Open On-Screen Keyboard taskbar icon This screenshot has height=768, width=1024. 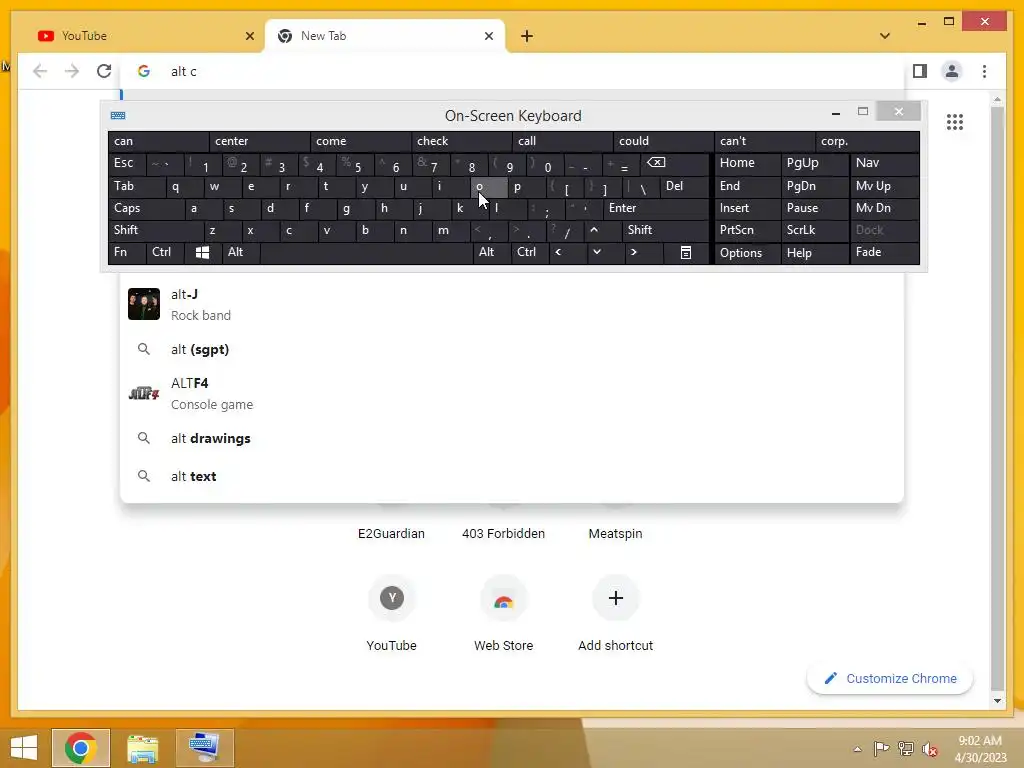pyautogui.click(x=204, y=748)
